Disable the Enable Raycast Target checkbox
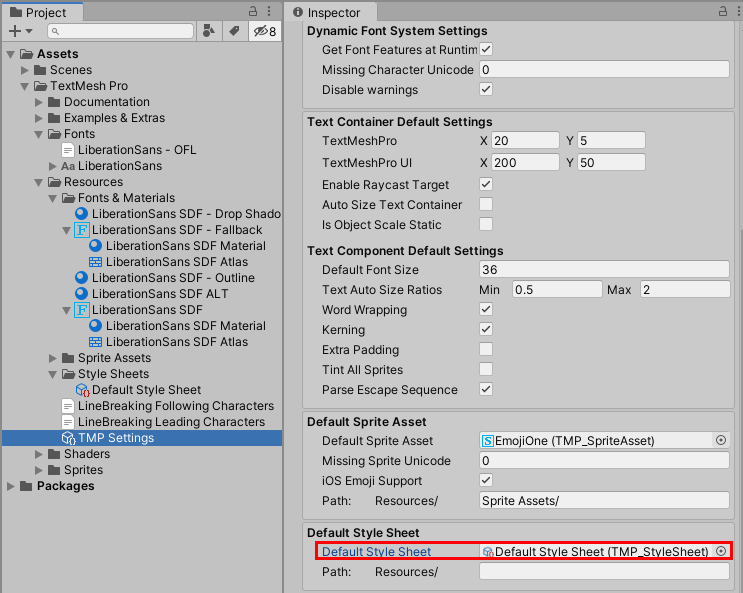This screenshot has height=593, width=743. coord(486,185)
